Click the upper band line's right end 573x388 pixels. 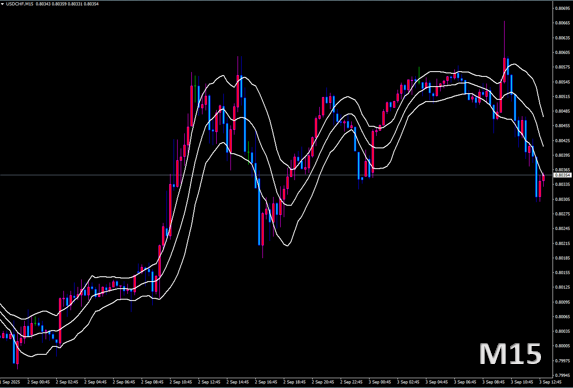[543, 116]
